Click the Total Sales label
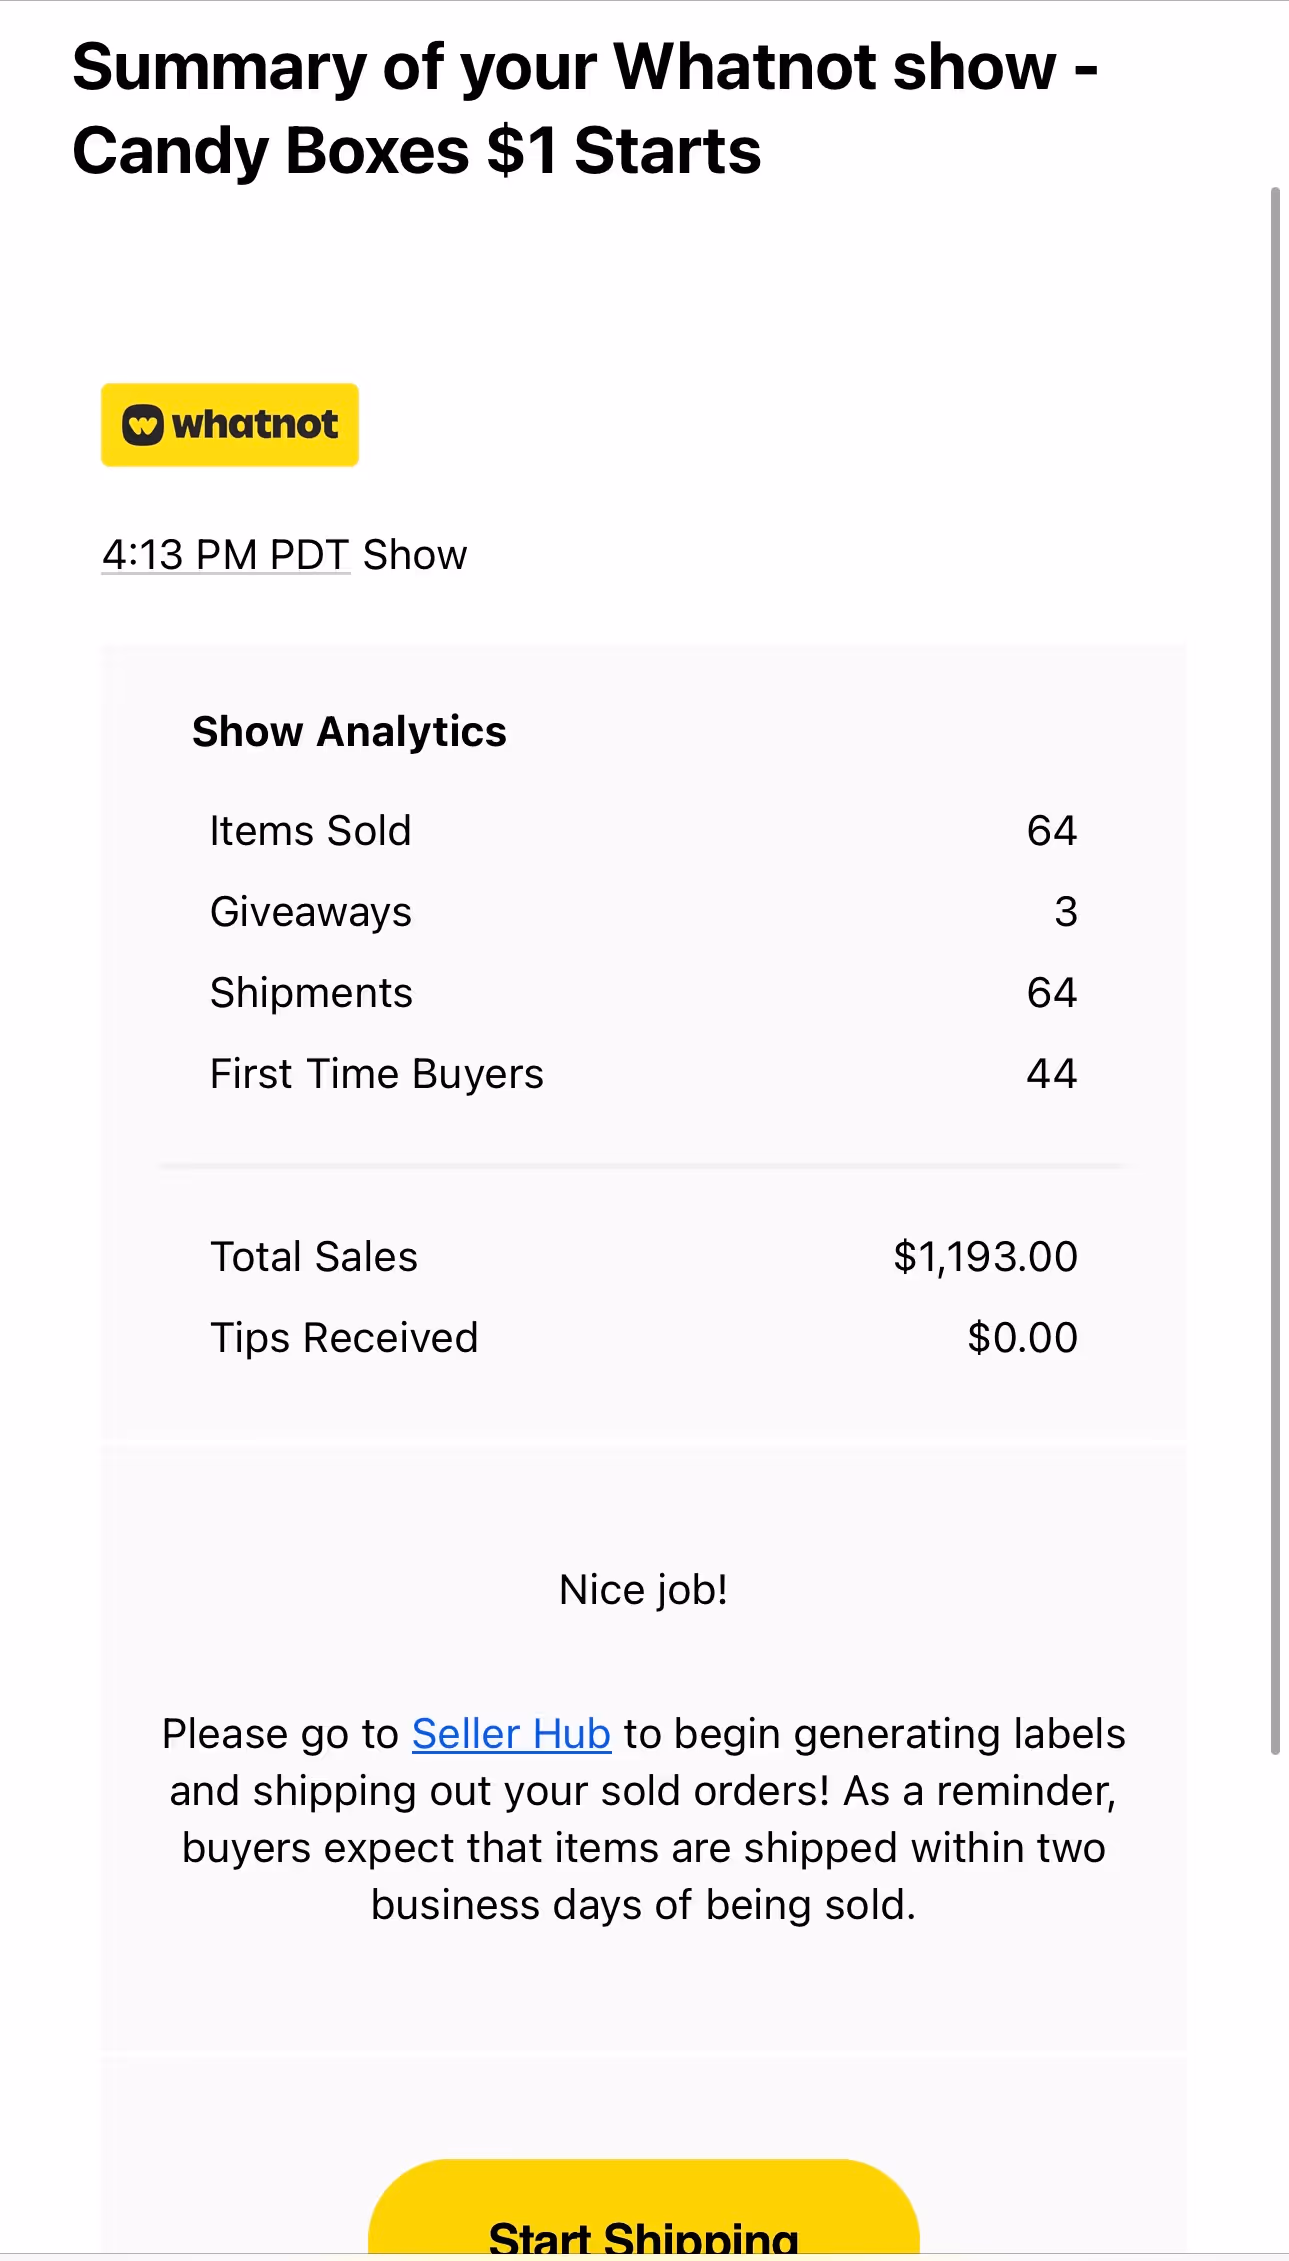Screen dimensions: 1289x2261 coord(313,1257)
